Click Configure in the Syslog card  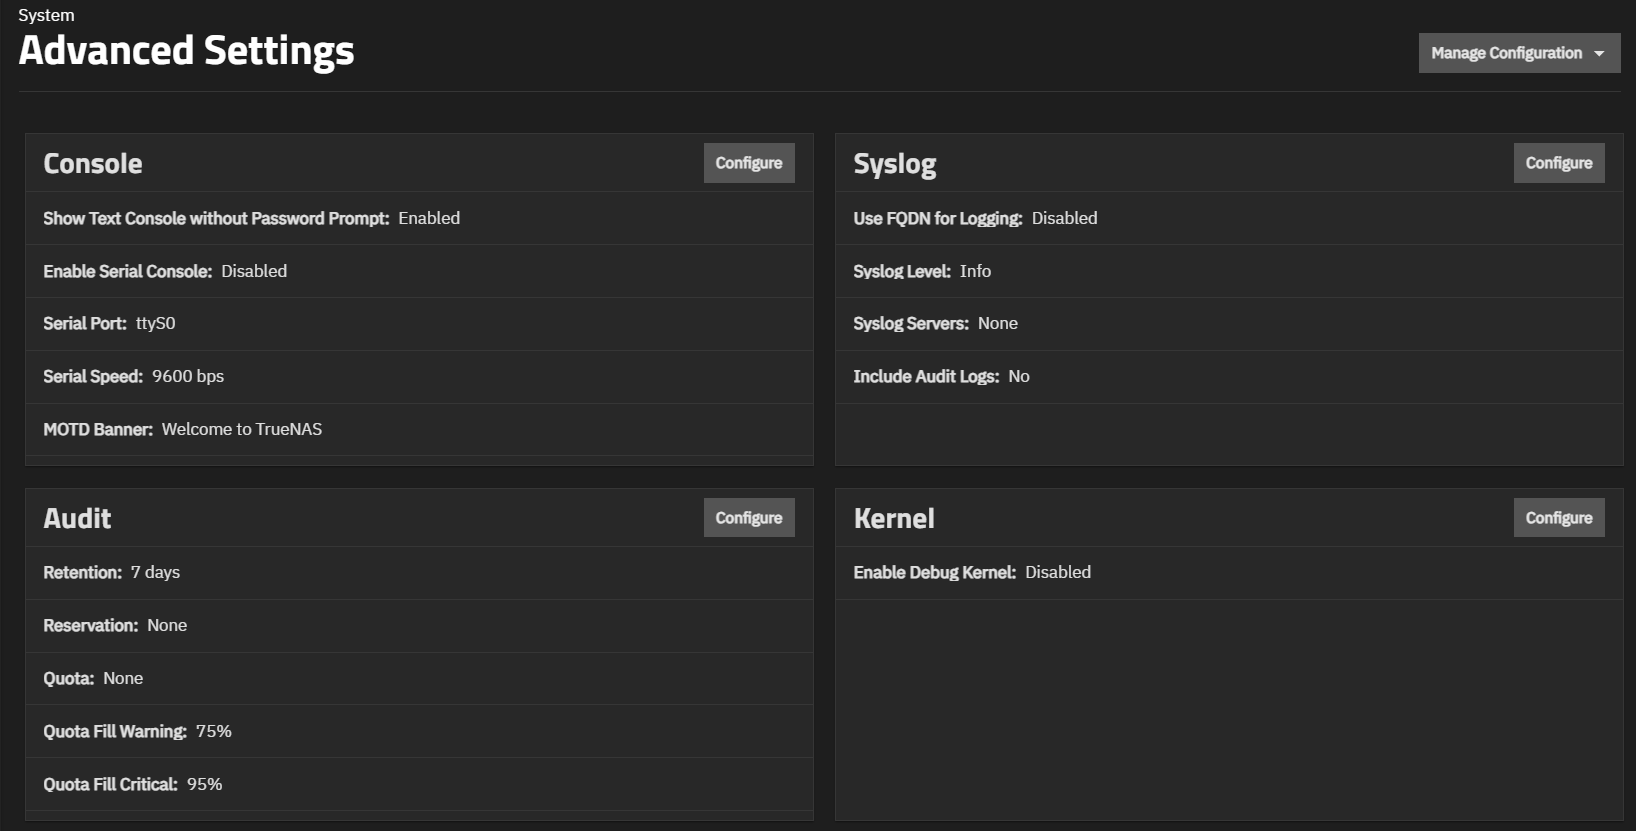pyautogui.click(x=1558, y=163)
